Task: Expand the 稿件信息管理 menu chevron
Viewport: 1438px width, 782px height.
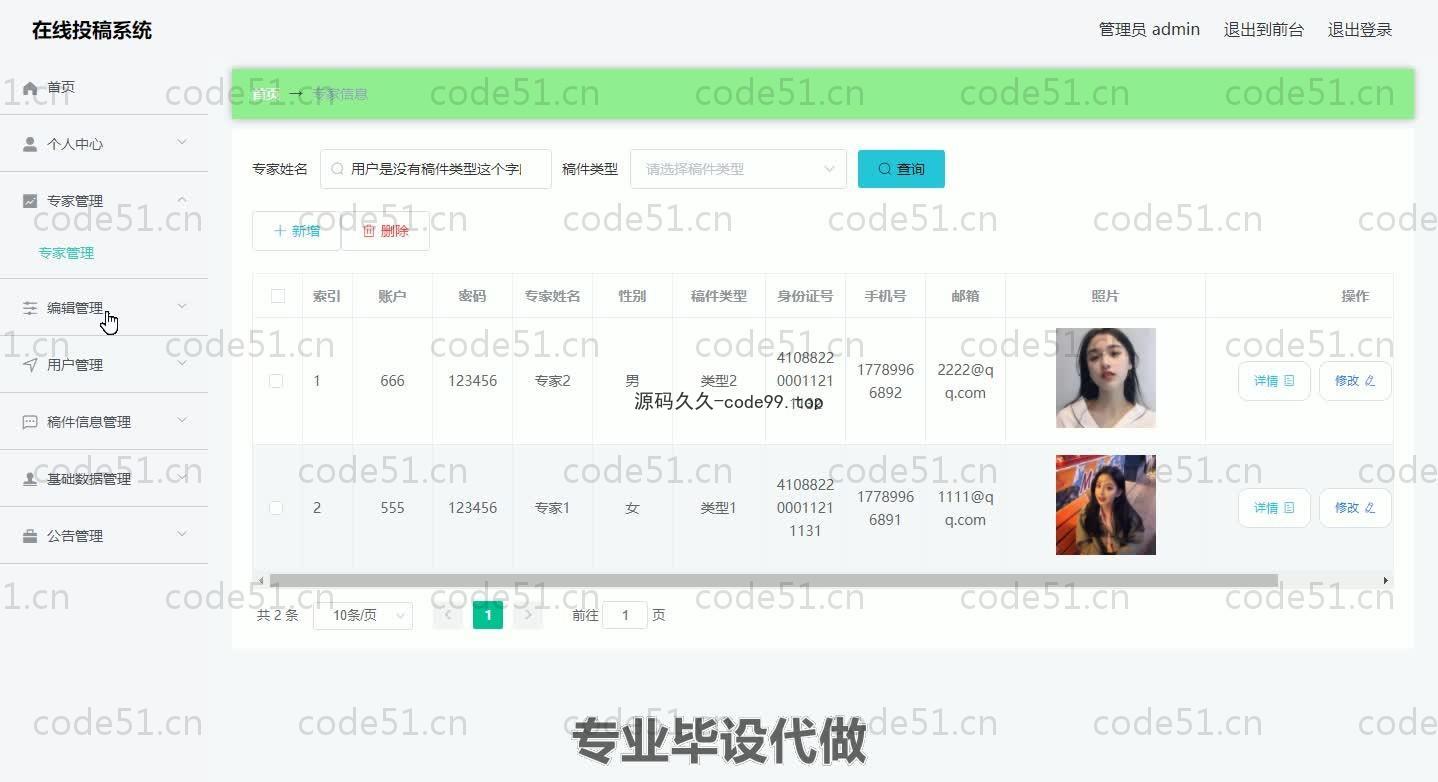Action: pyautogui.click(x=182, y=421)
